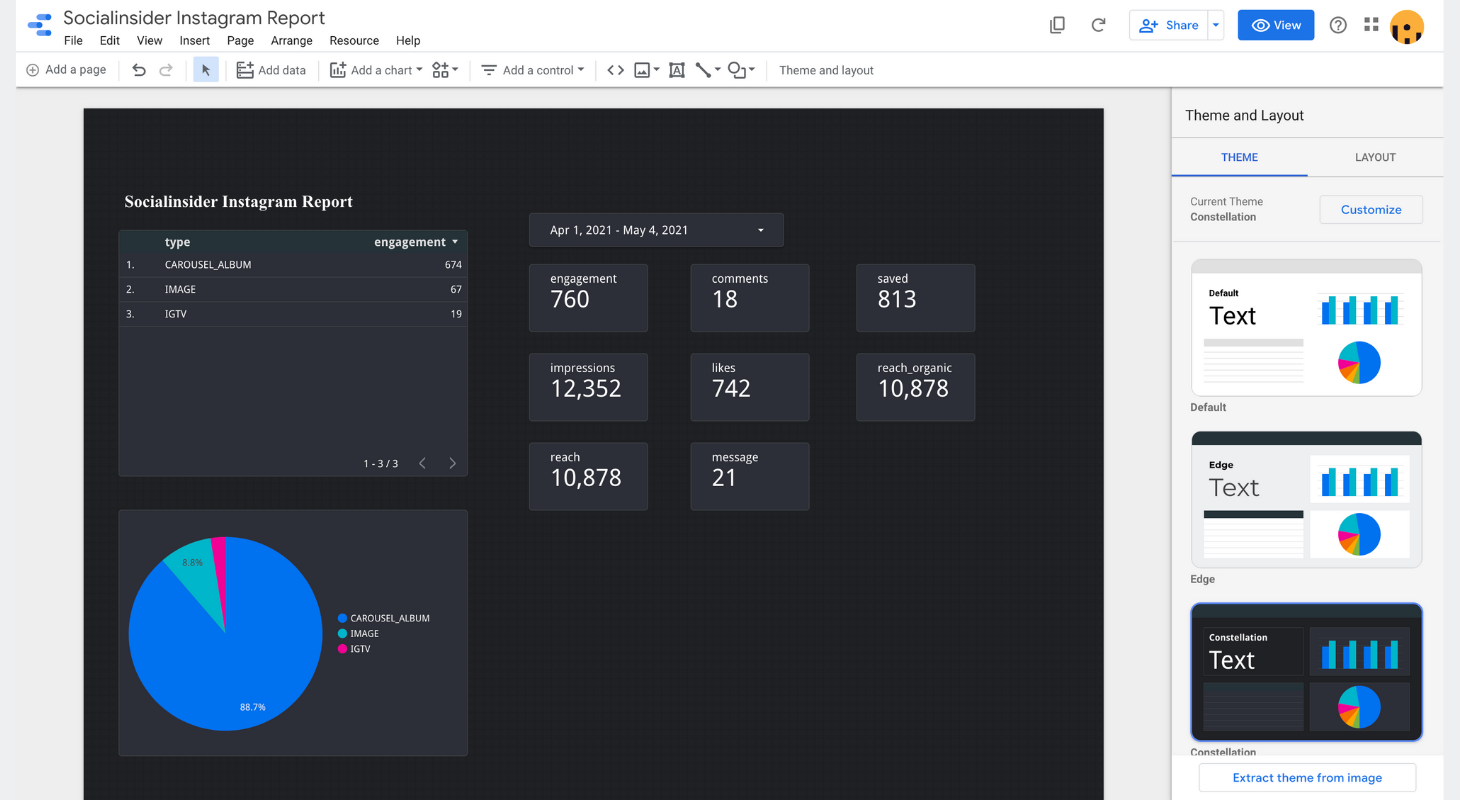Screen dimensions: 1460x800
Task: Open the Help menu
Action: pos(408,41)
